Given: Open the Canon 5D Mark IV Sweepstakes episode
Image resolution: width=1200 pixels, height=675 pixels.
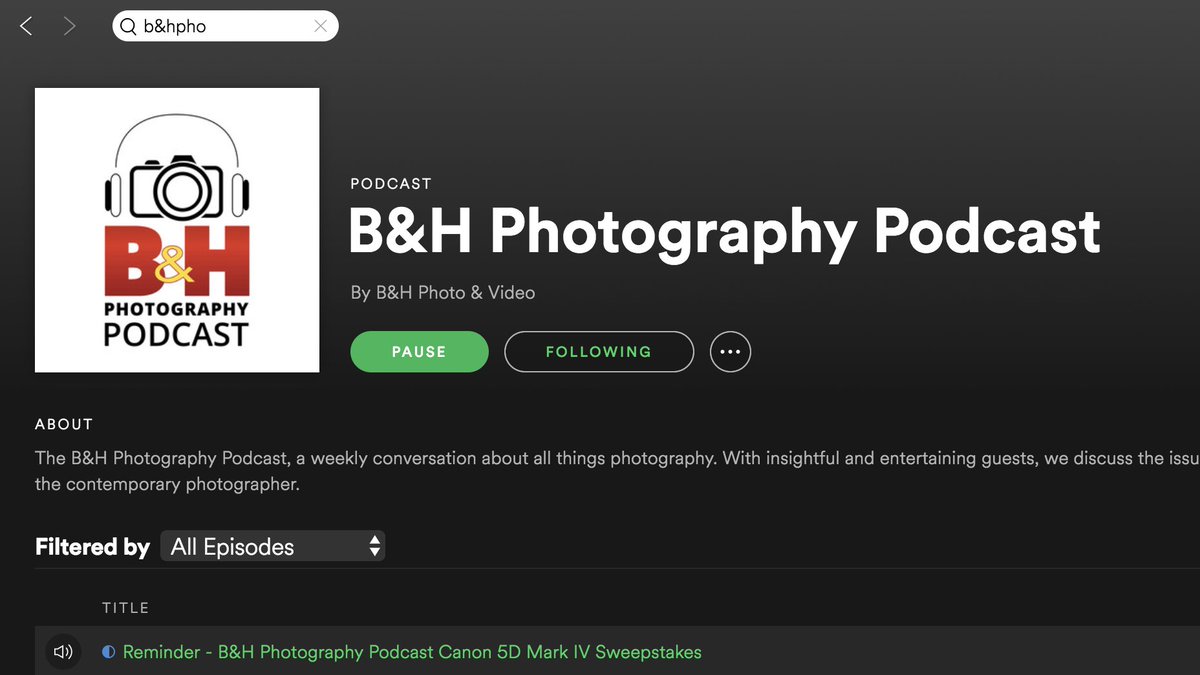Looking at the screenshot, I should (x=412, y=652).
